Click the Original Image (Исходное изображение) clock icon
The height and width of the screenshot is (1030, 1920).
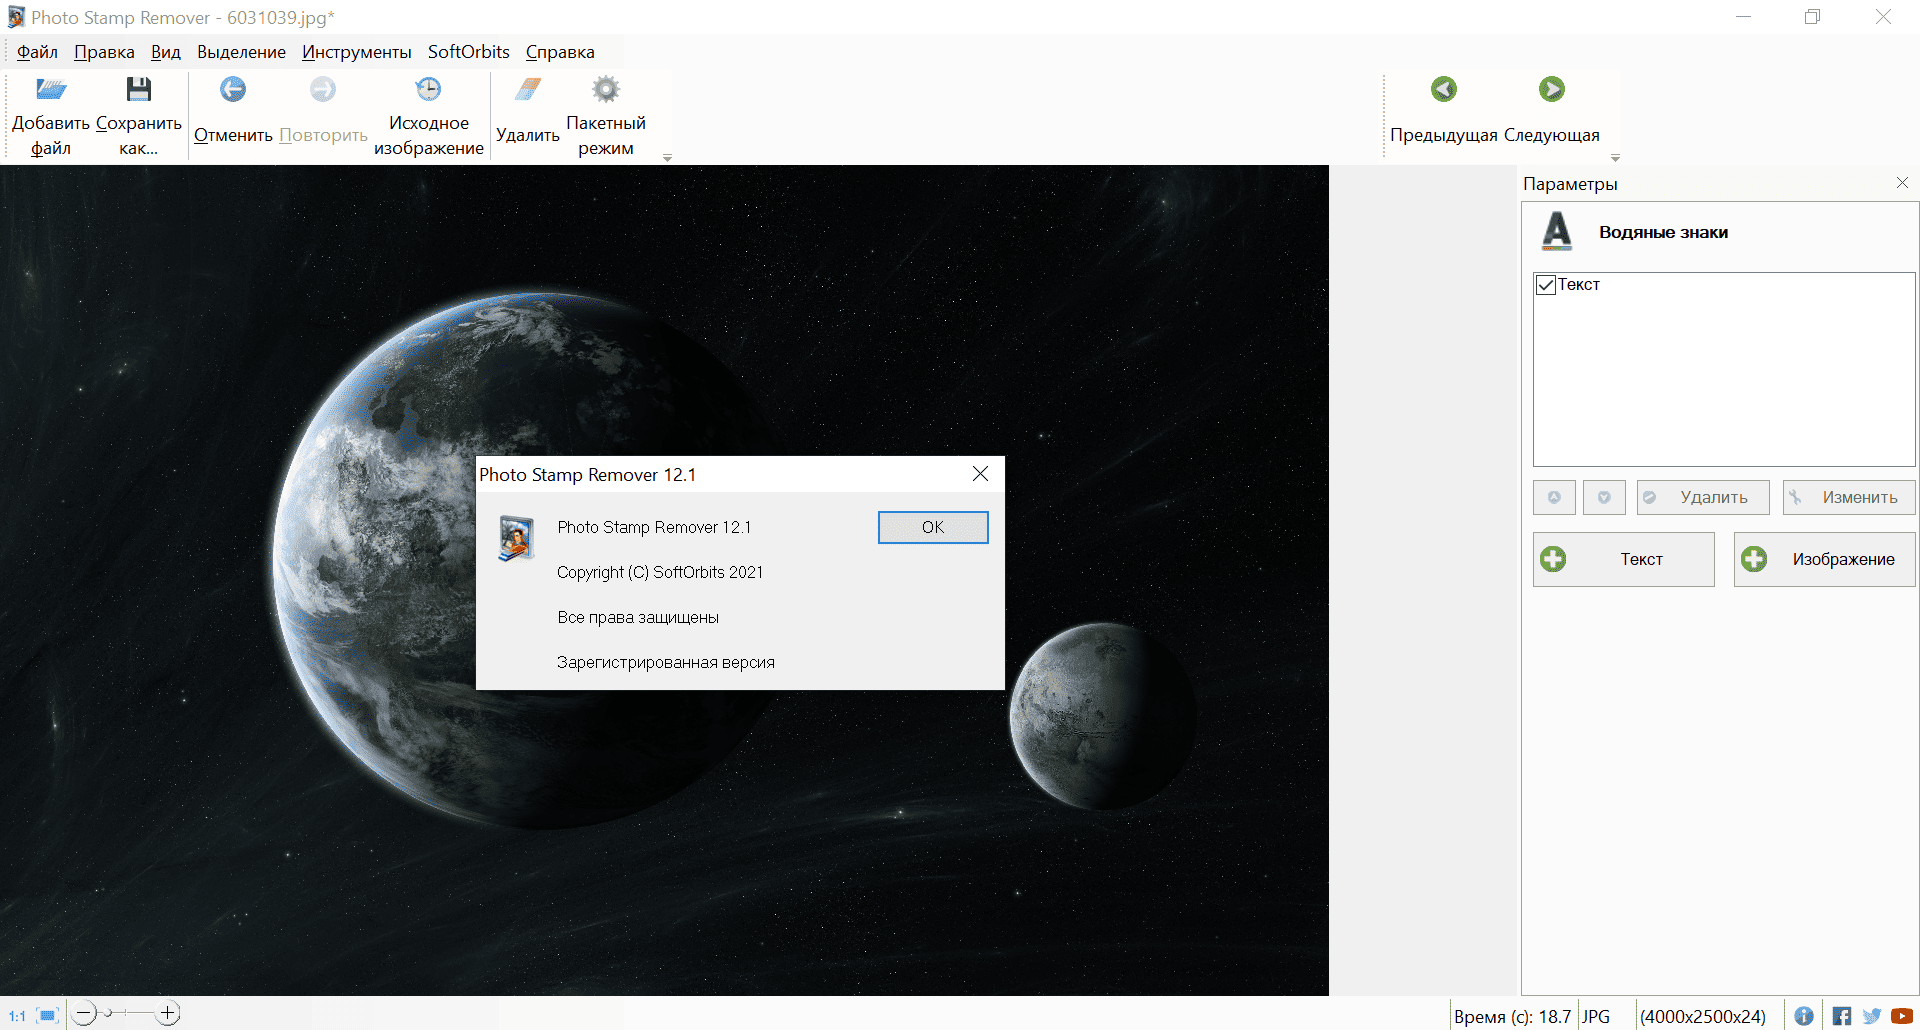point(428,90)
